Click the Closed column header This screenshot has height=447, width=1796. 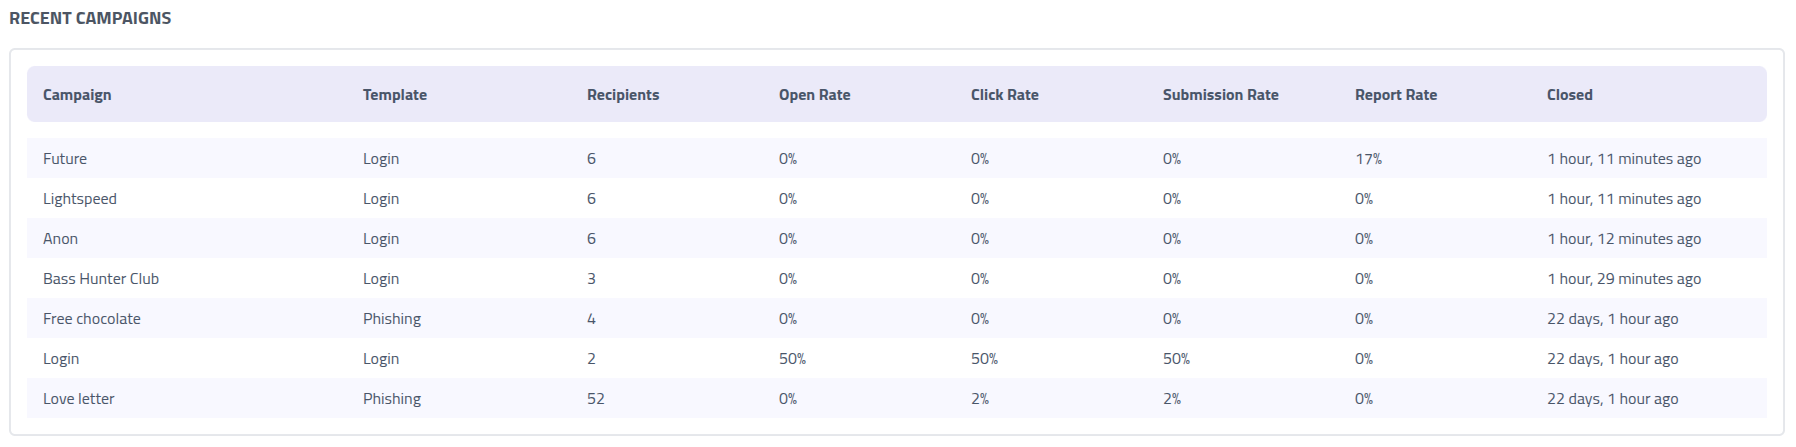[1570, 95]
